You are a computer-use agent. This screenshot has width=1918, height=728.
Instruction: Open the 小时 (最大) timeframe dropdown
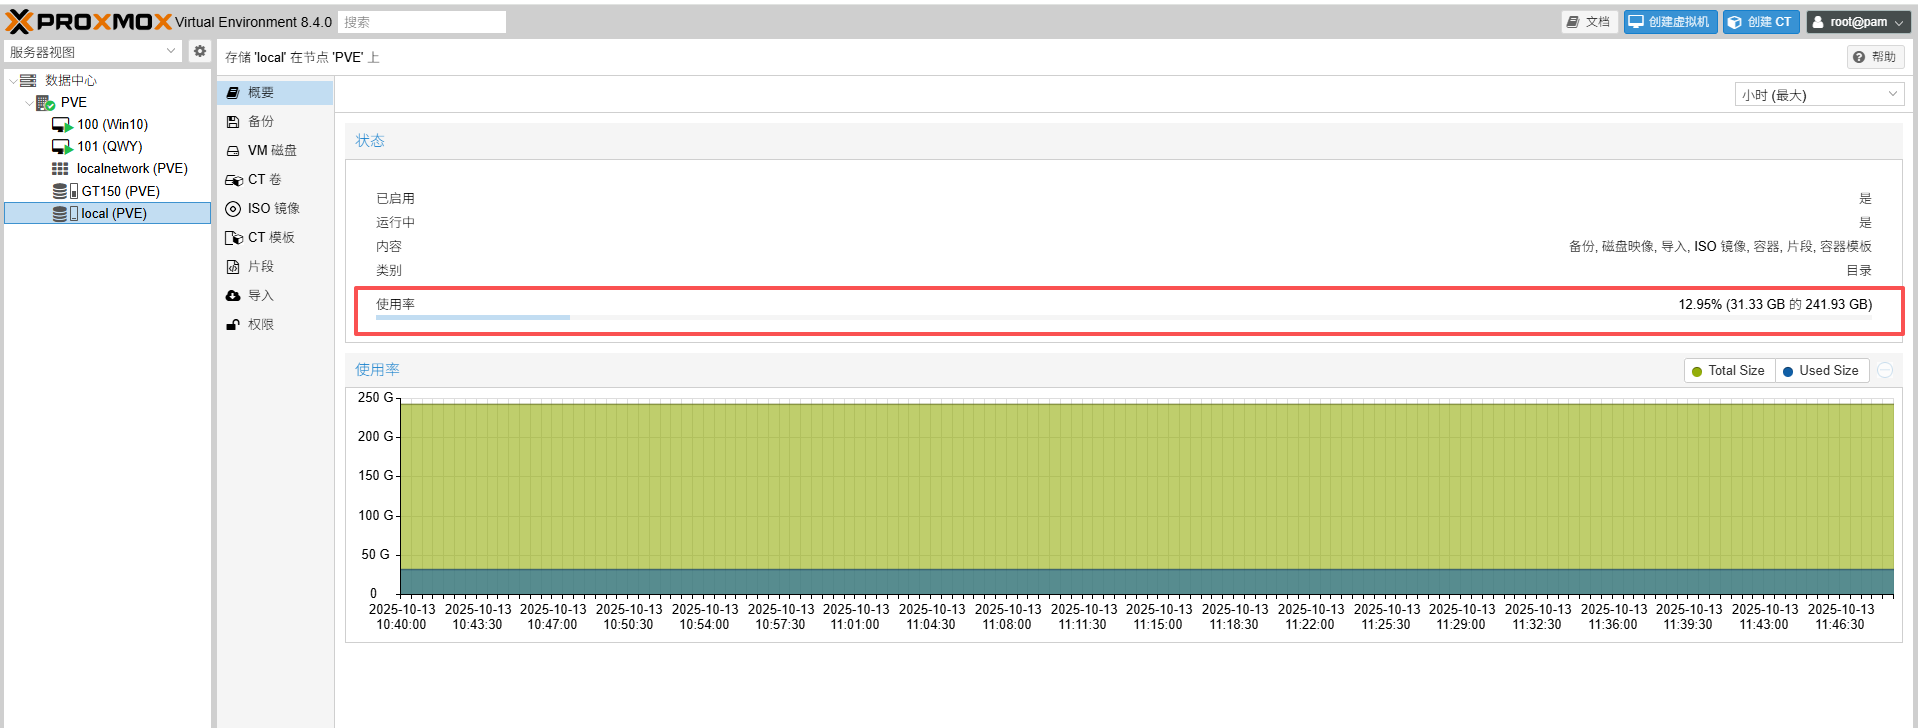click(x=1818, y=95)
